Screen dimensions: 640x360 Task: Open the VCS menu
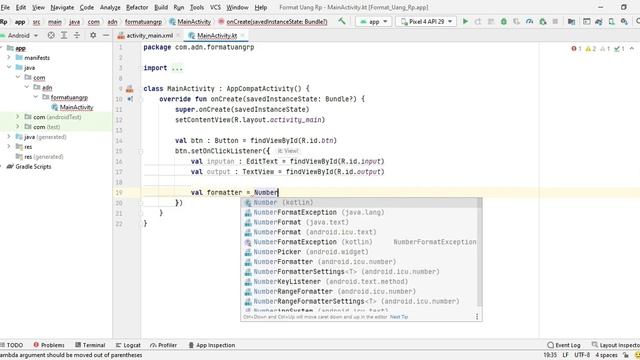coord(215,7)
